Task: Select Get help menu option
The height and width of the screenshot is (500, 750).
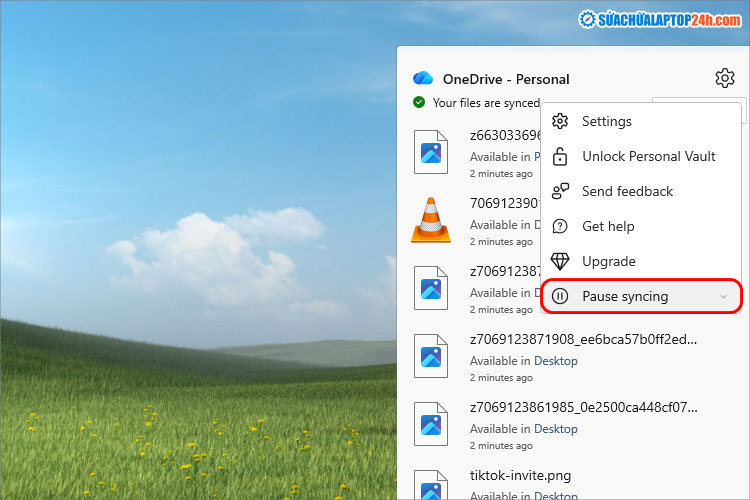Action: 608,226
